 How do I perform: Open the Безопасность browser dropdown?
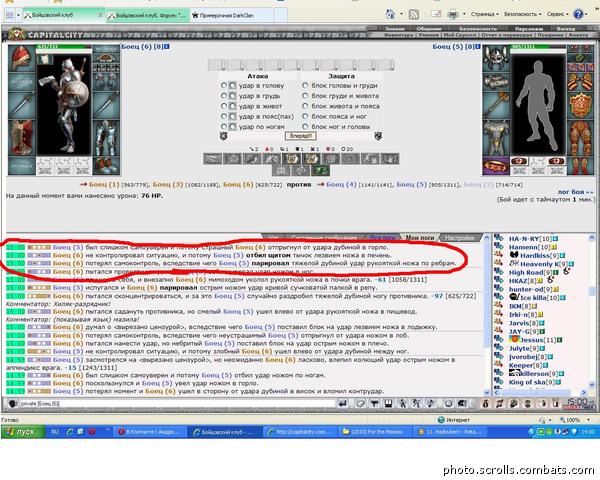[x=522, y=14]
